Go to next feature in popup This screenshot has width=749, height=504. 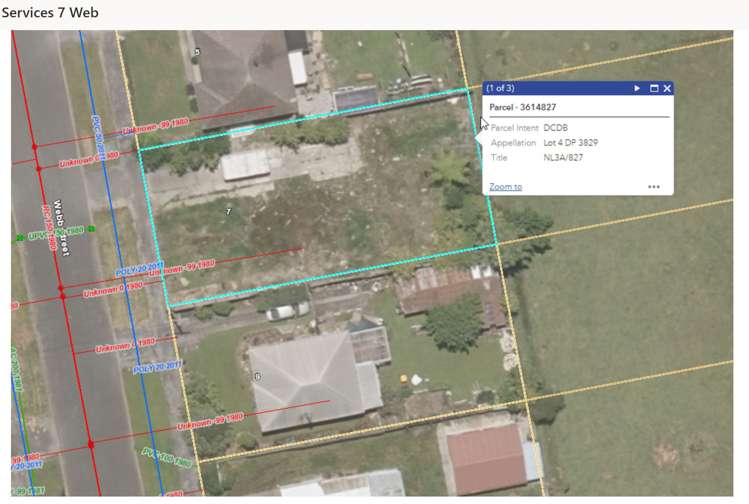point(637,89)
